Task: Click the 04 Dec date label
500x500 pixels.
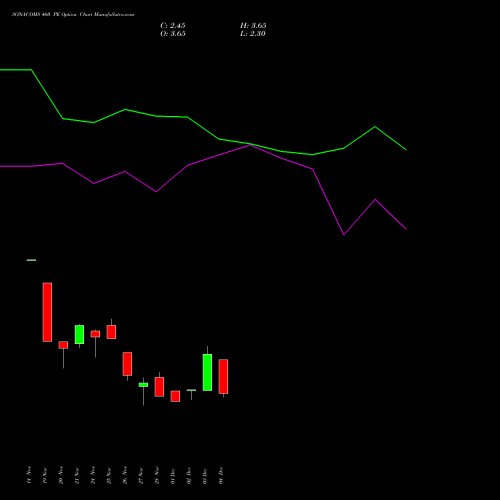Action: [221, 475]
